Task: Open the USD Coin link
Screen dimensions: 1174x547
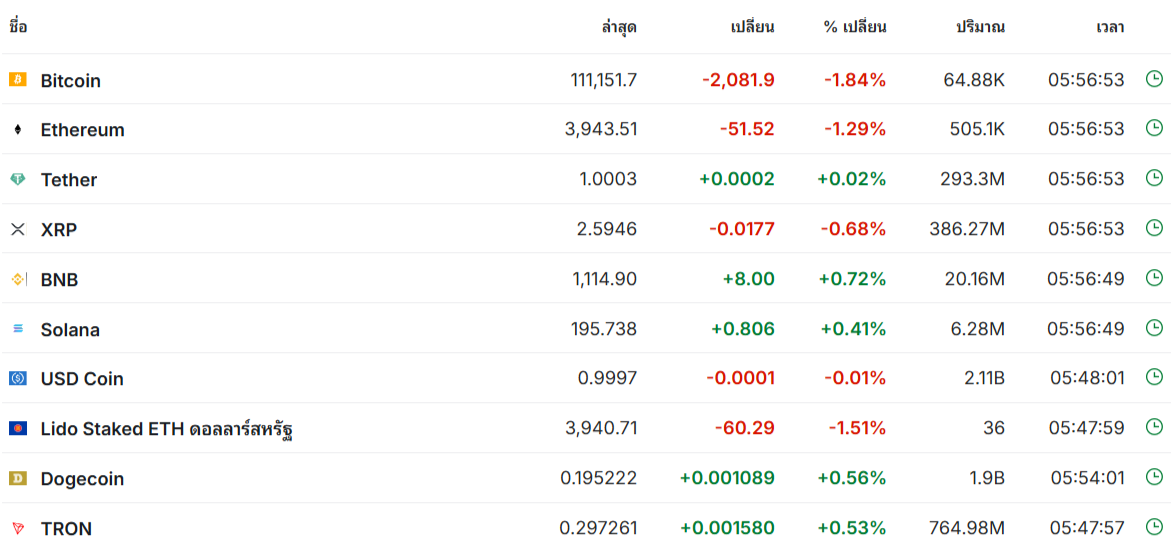Action: 82,379
